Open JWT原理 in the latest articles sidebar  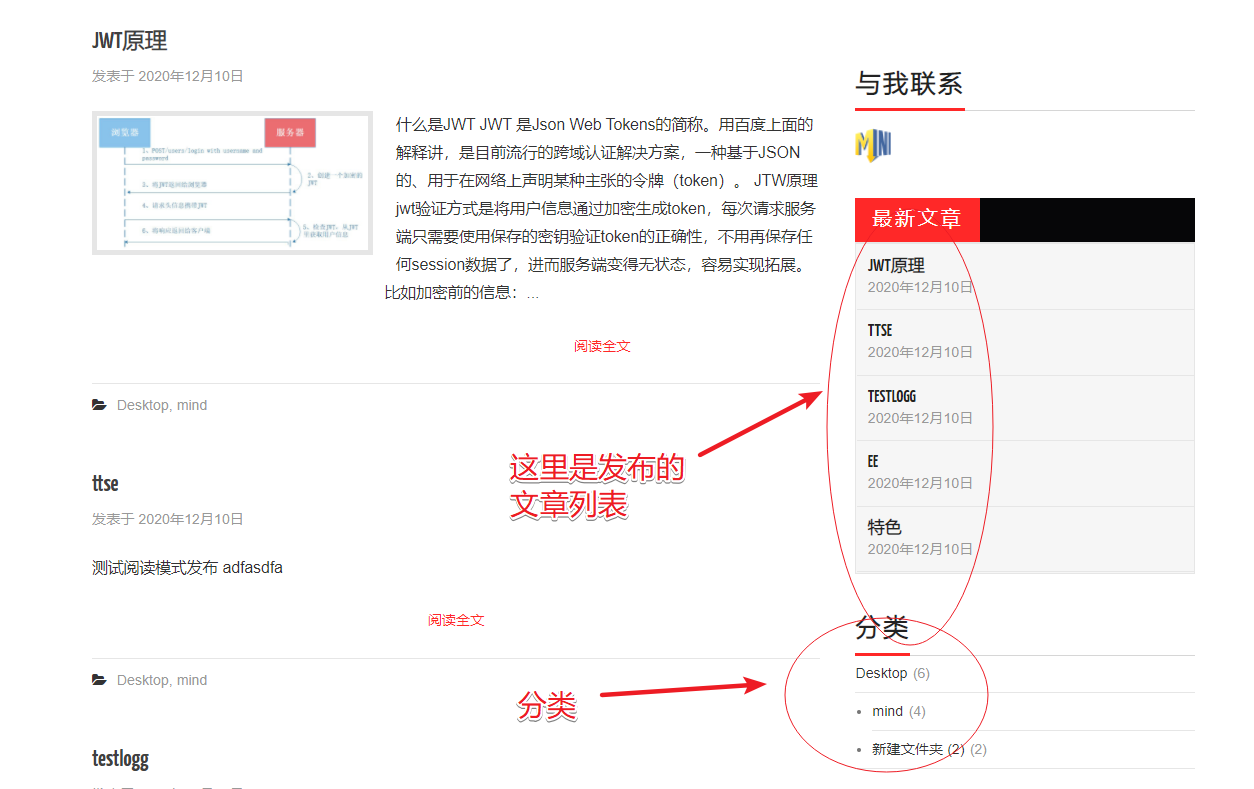click(896, 266)
